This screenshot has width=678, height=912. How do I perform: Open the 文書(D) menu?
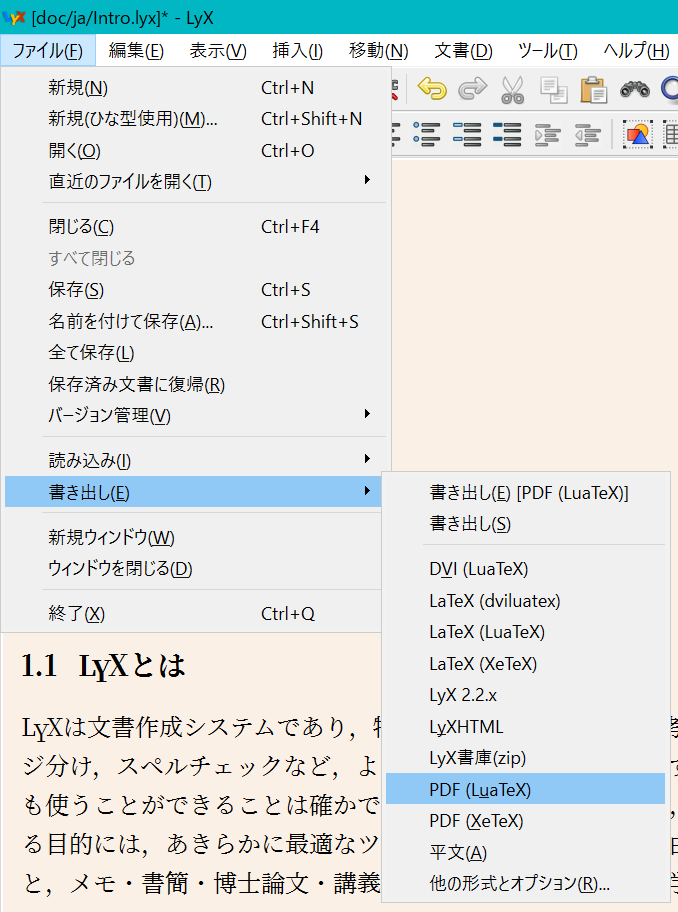coord(463,51)
